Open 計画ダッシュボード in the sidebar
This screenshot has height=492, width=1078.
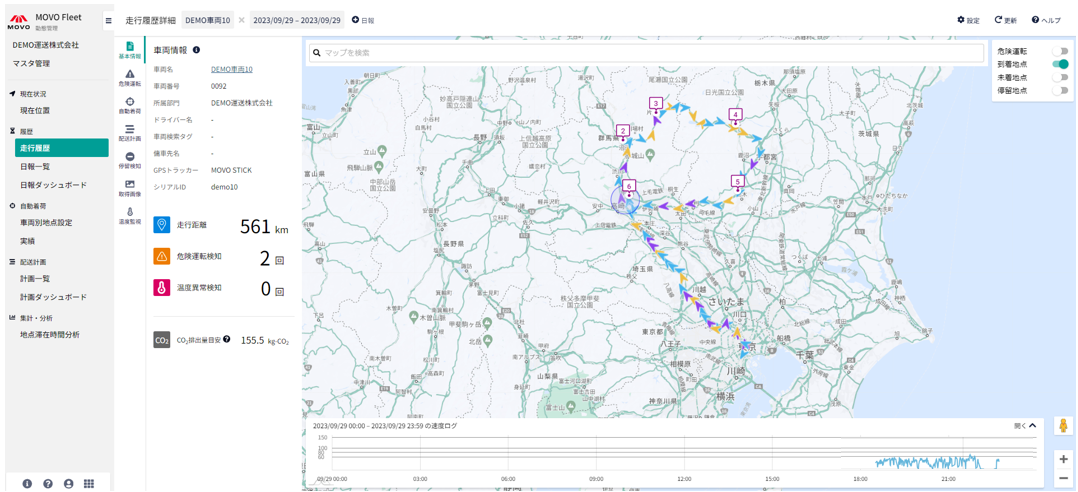tap(53, 297)
